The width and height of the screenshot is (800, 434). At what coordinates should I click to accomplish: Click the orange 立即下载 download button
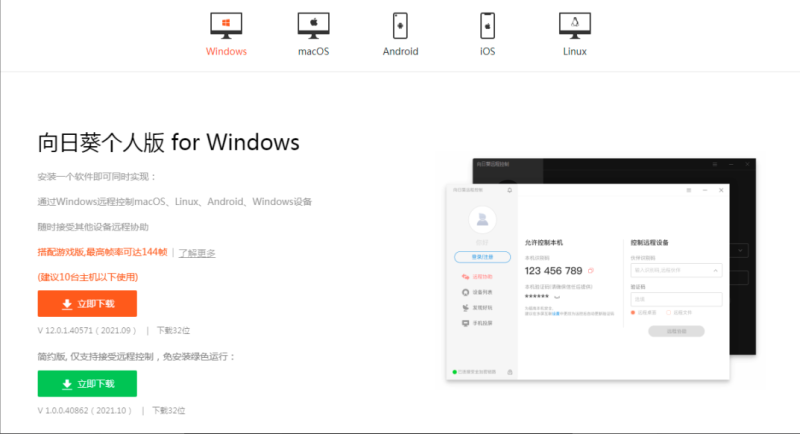(87, 304)
